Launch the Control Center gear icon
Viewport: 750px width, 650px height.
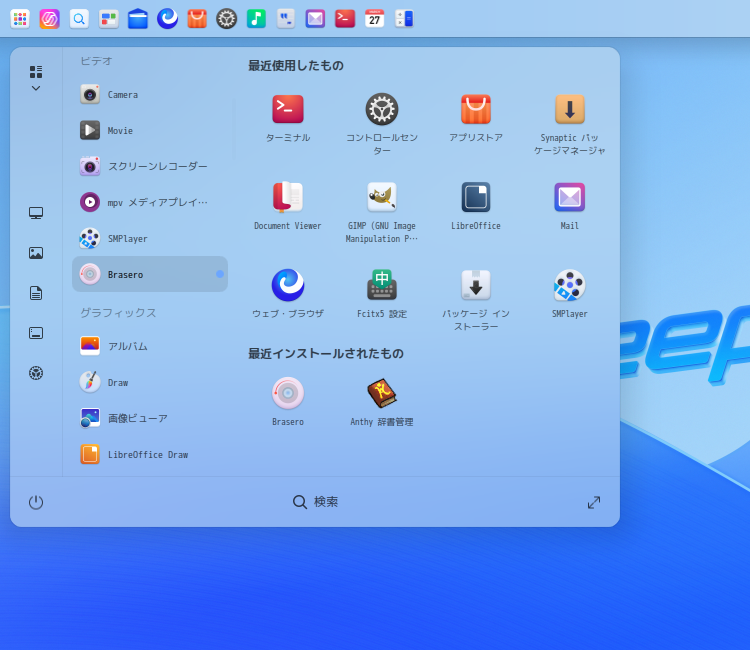pyautogui.click(x=382, y=110)
